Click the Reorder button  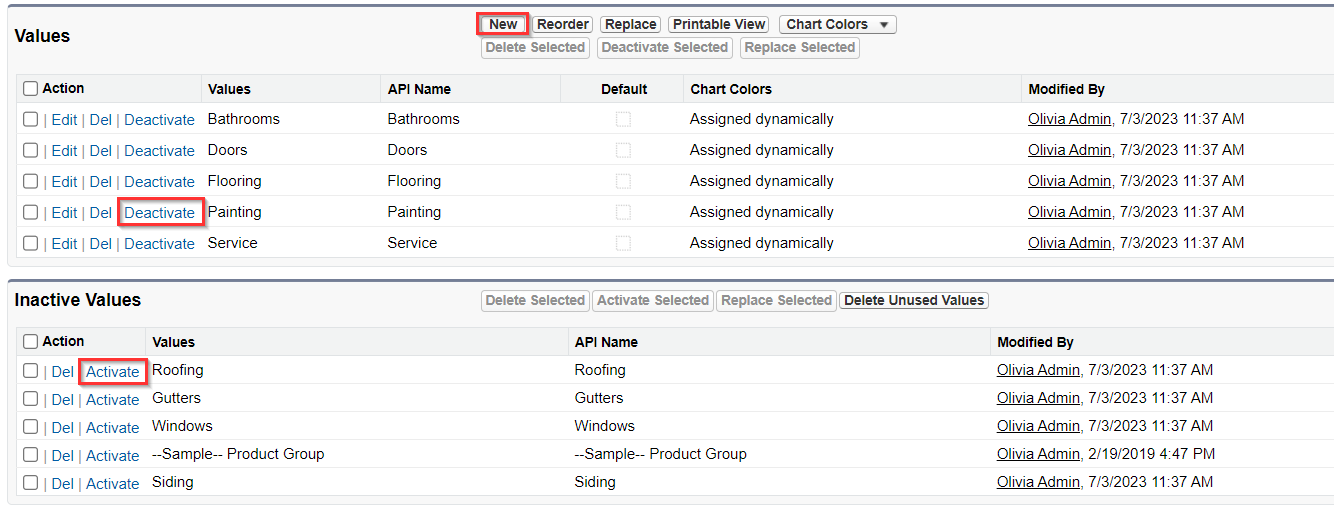coord(563,24)
